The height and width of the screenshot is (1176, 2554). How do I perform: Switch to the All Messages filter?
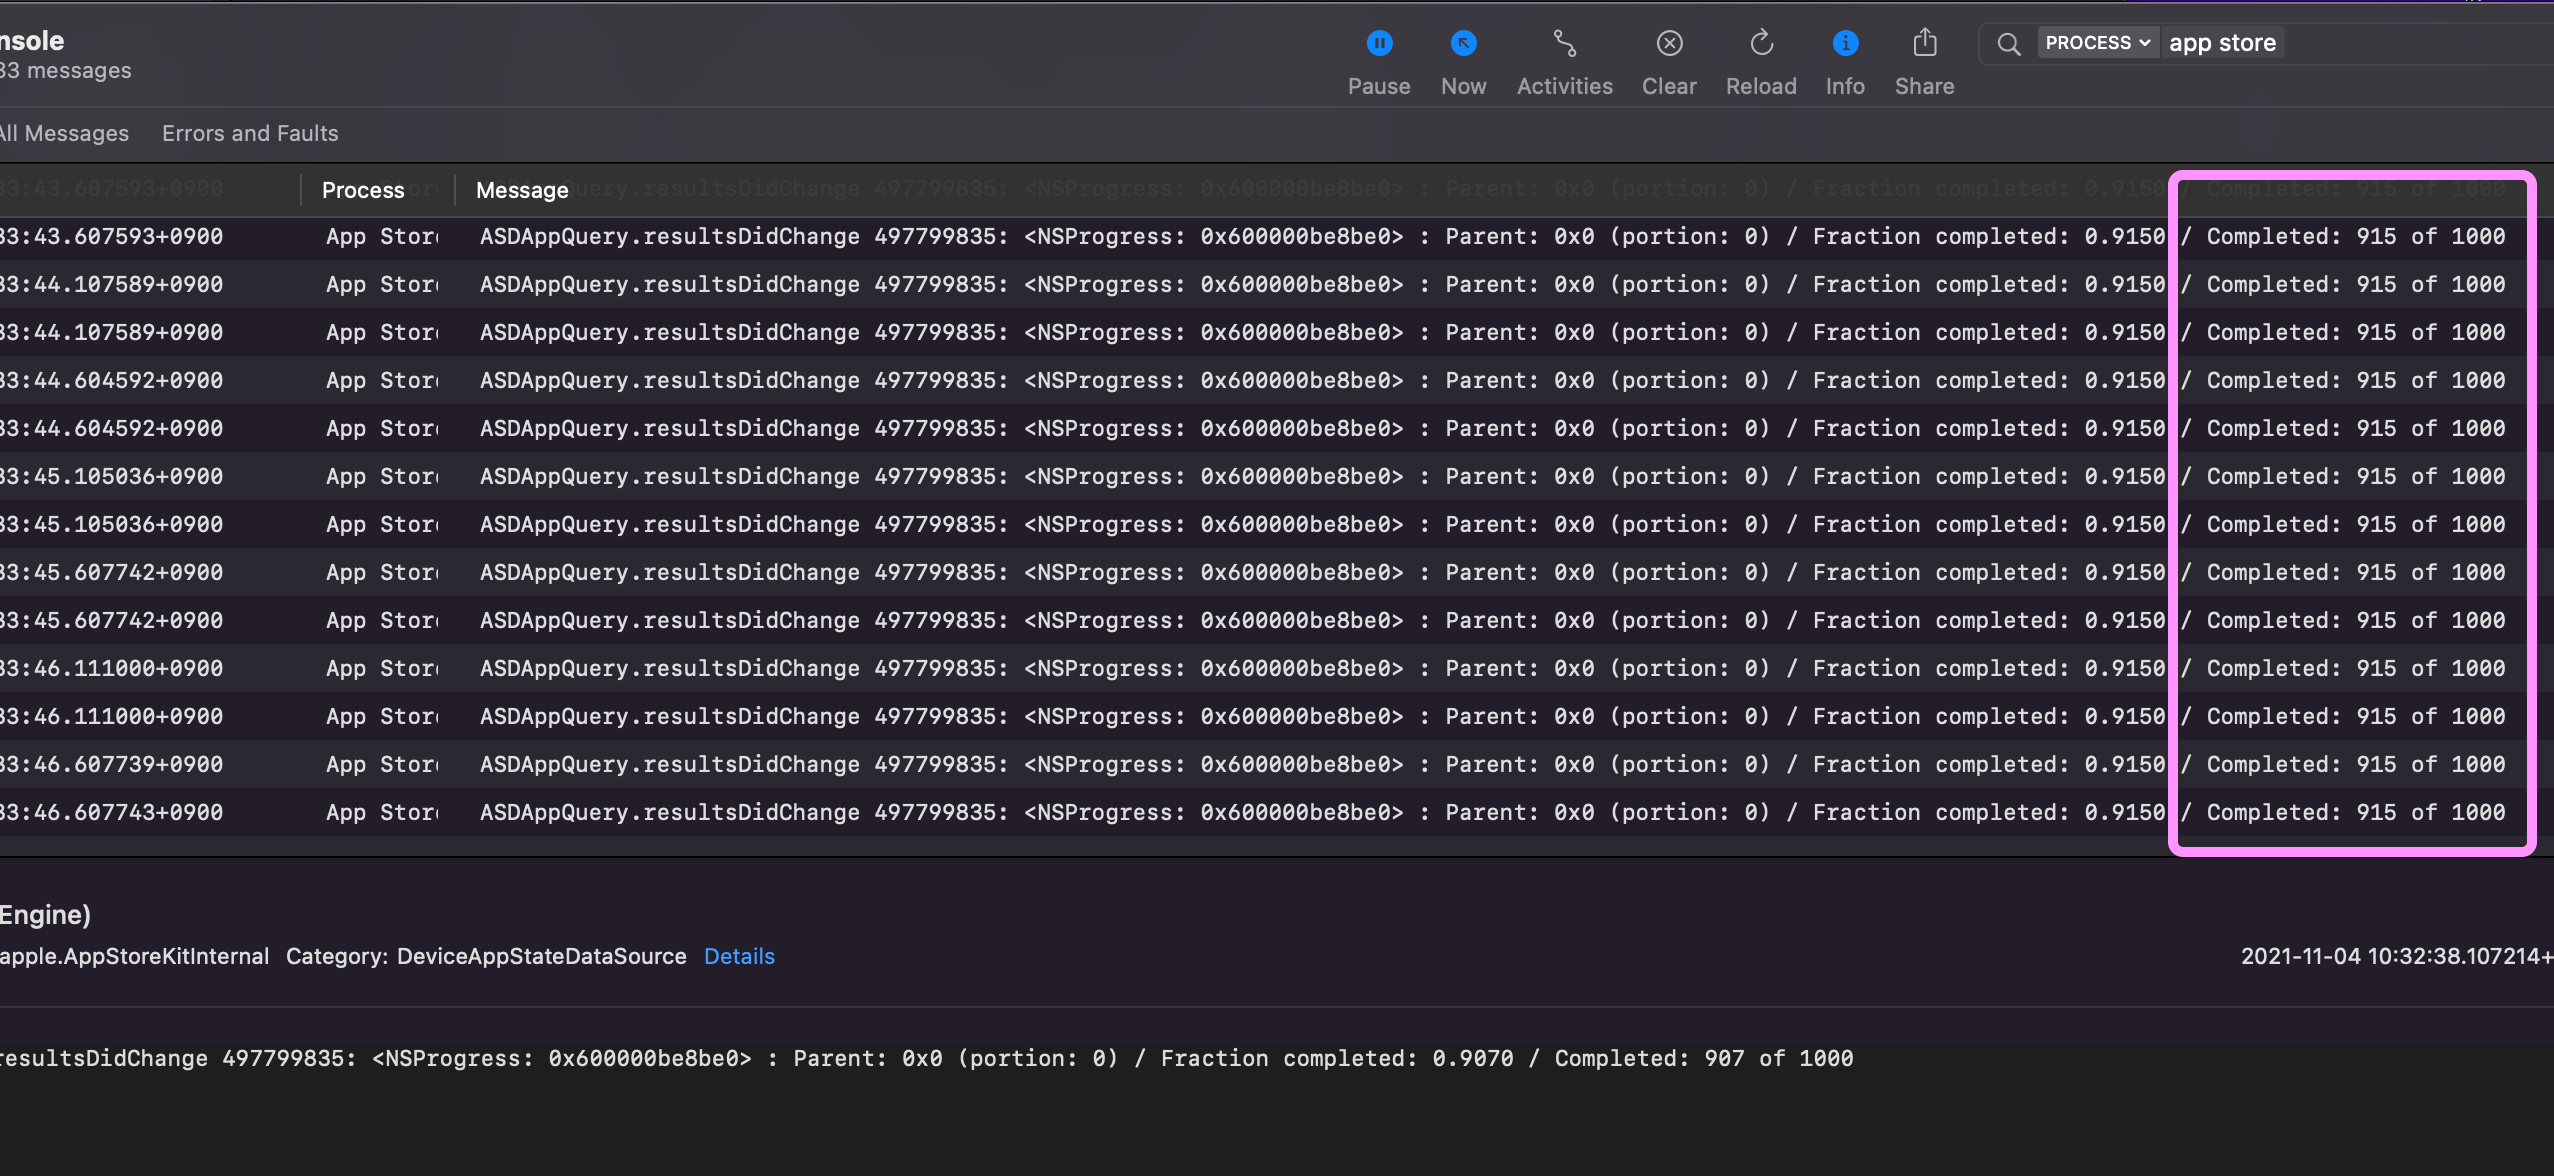64,133
